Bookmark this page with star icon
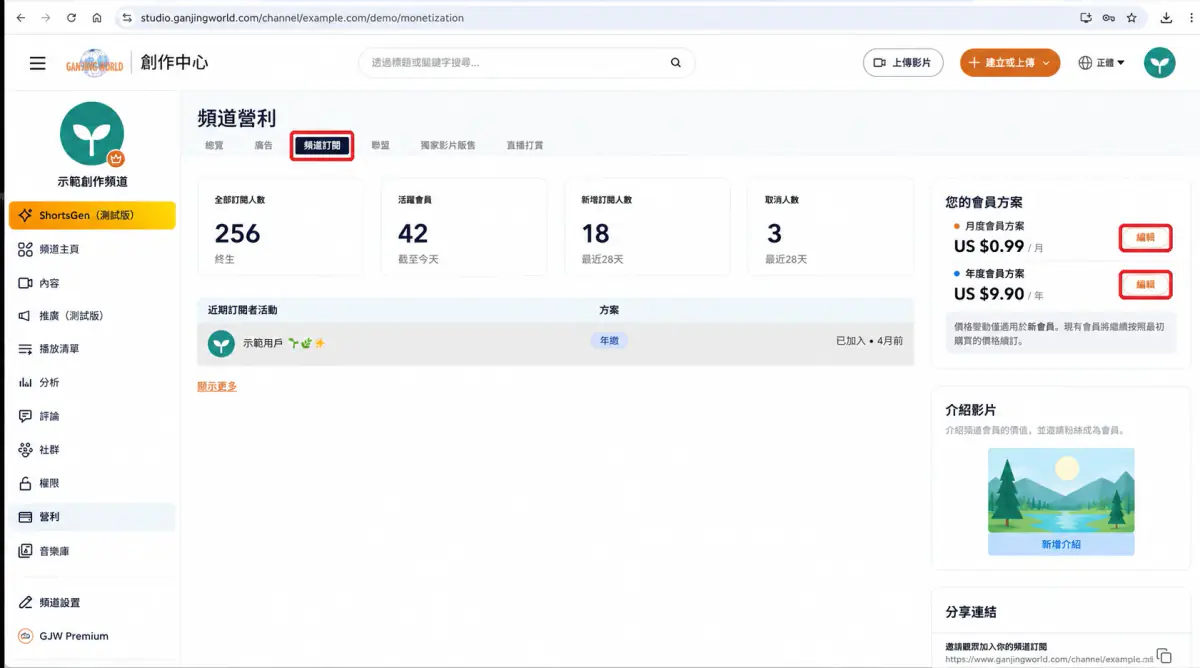Screen dimensions: 1200x668 pos(1131,18)
